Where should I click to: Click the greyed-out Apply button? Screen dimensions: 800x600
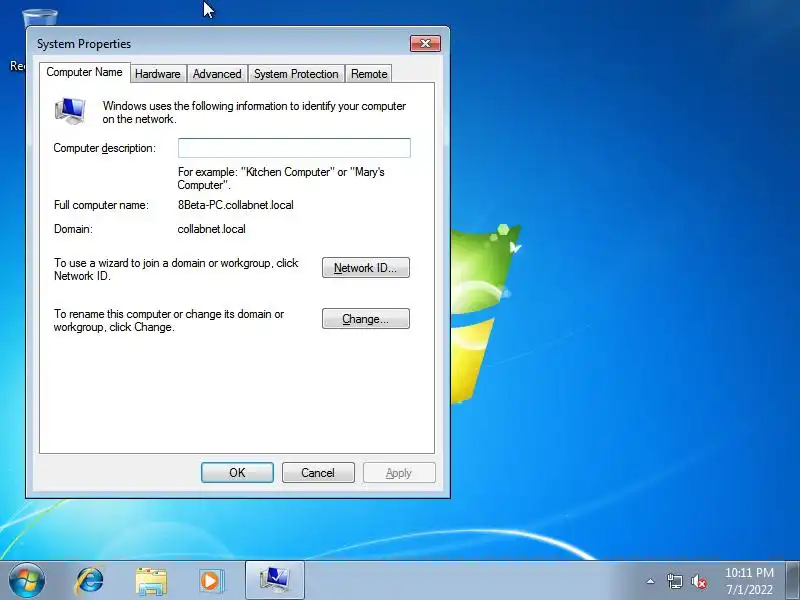pyautogui.click(x=399, y=473)
